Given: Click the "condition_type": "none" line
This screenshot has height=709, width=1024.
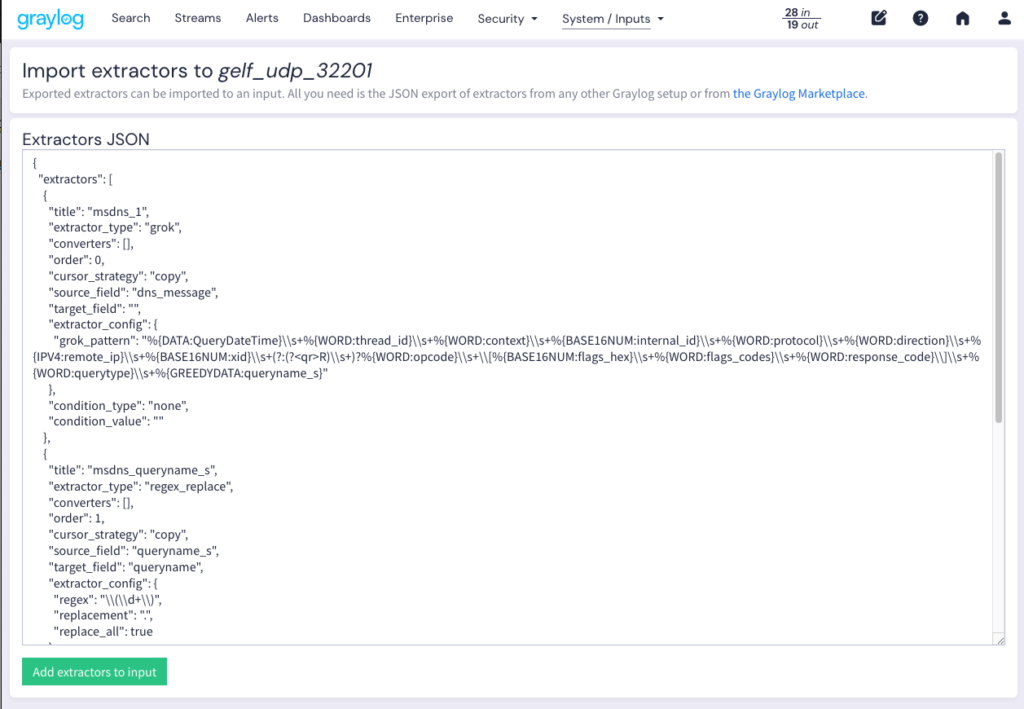Looking at the screenshot, I should tap(118, 405).
